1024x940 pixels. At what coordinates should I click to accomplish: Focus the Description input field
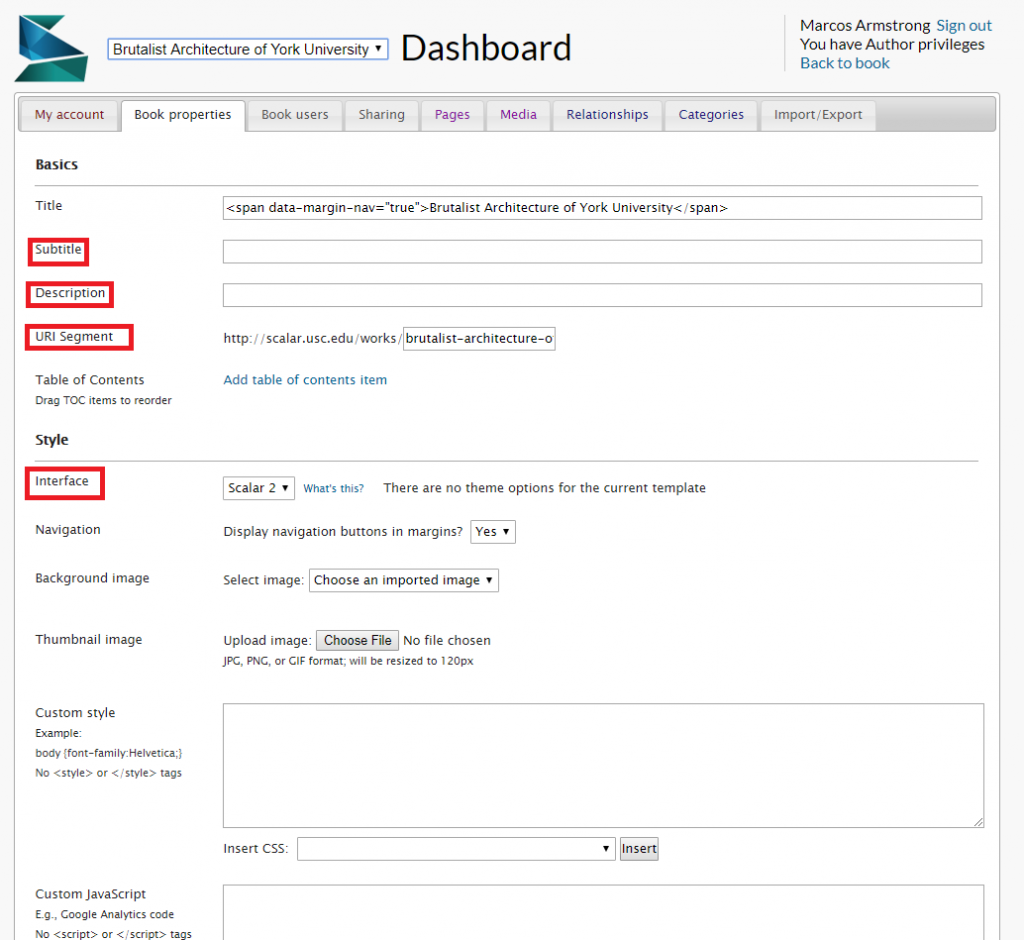(602, 295)
